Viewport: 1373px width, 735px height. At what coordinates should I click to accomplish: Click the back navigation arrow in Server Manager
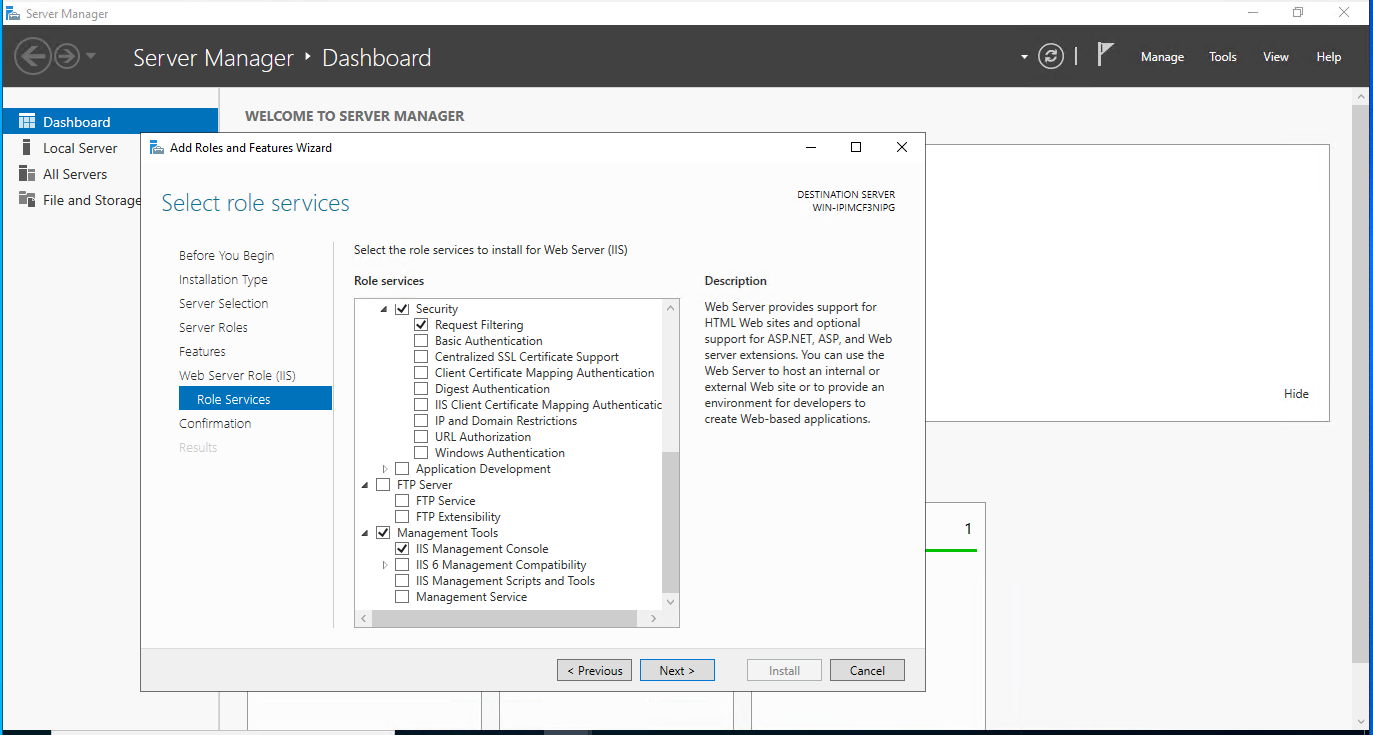pyautogui.click(x=33, y=56)
